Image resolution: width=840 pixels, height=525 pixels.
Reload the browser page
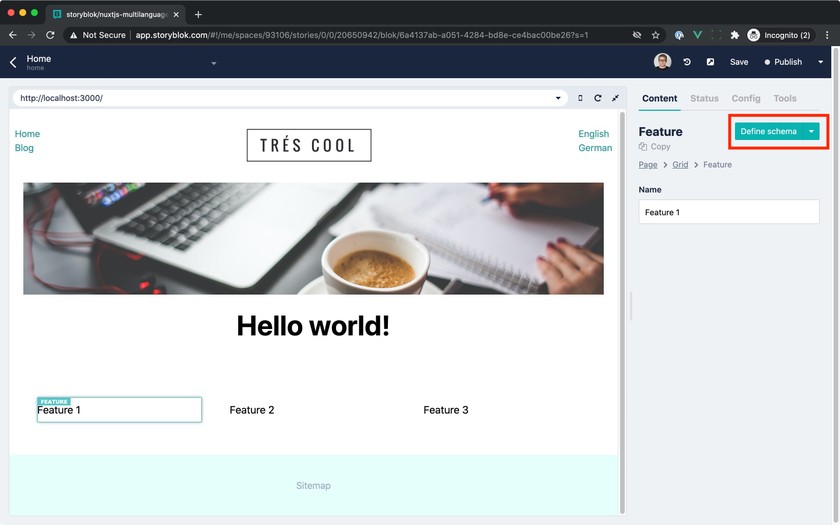tap(50, 35)
